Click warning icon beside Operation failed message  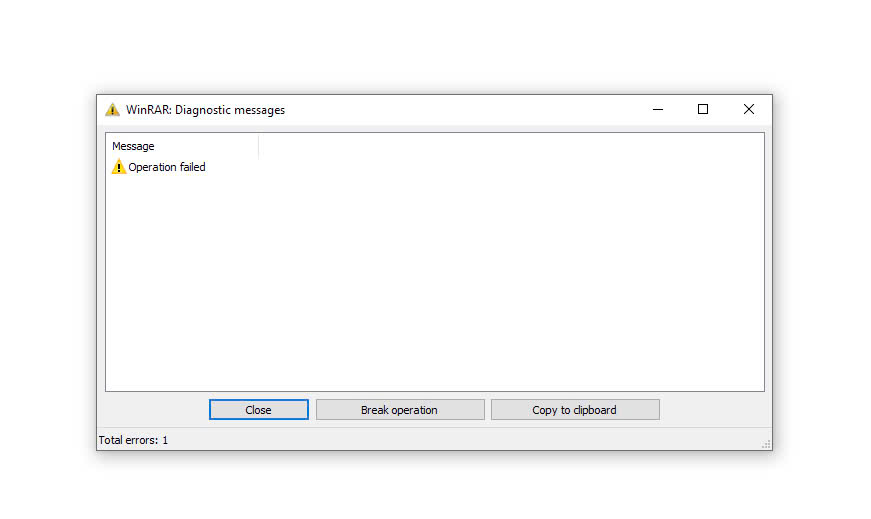click(x=119, y=167)
